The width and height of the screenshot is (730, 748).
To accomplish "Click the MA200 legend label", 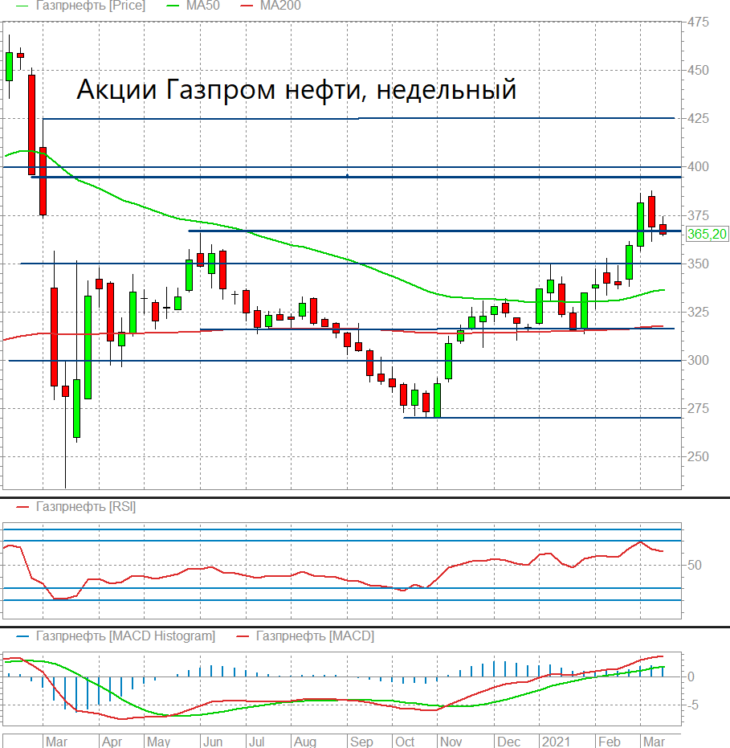I will click(x=281, y=5).
